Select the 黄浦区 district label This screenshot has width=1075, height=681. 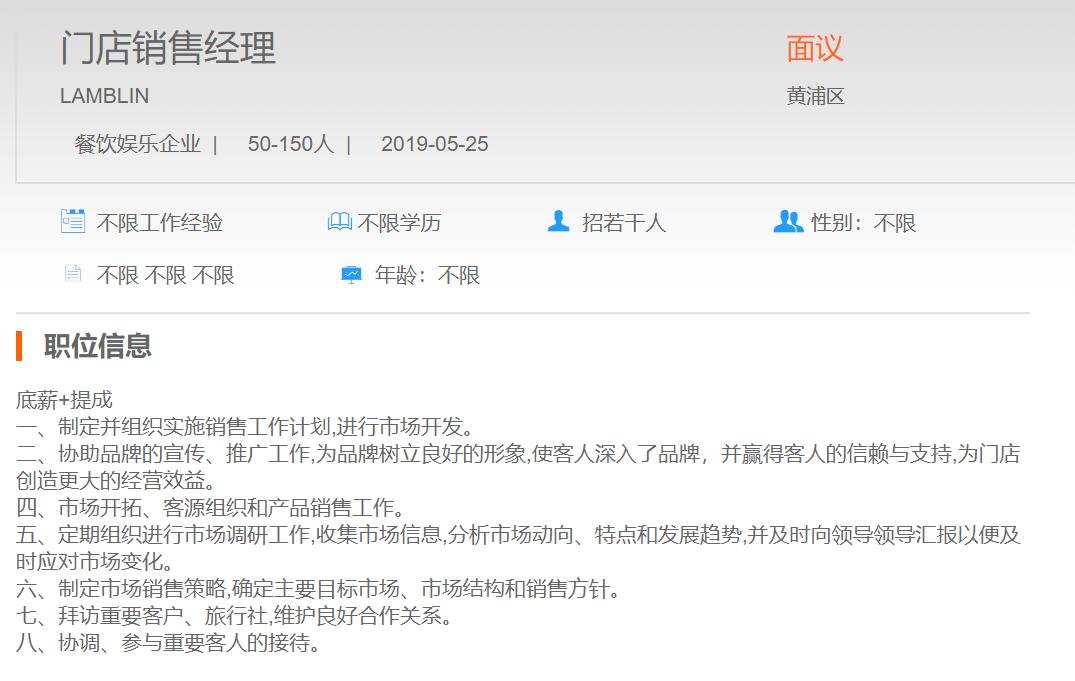point(816,96)
